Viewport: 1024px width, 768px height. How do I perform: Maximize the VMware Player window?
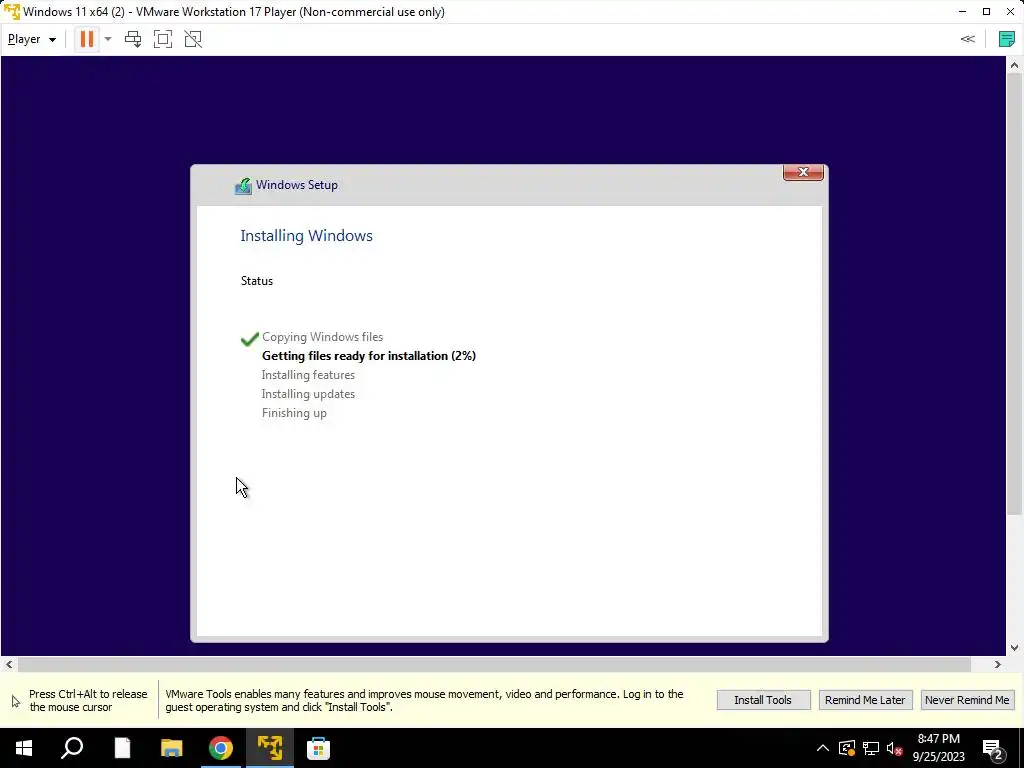986,12
